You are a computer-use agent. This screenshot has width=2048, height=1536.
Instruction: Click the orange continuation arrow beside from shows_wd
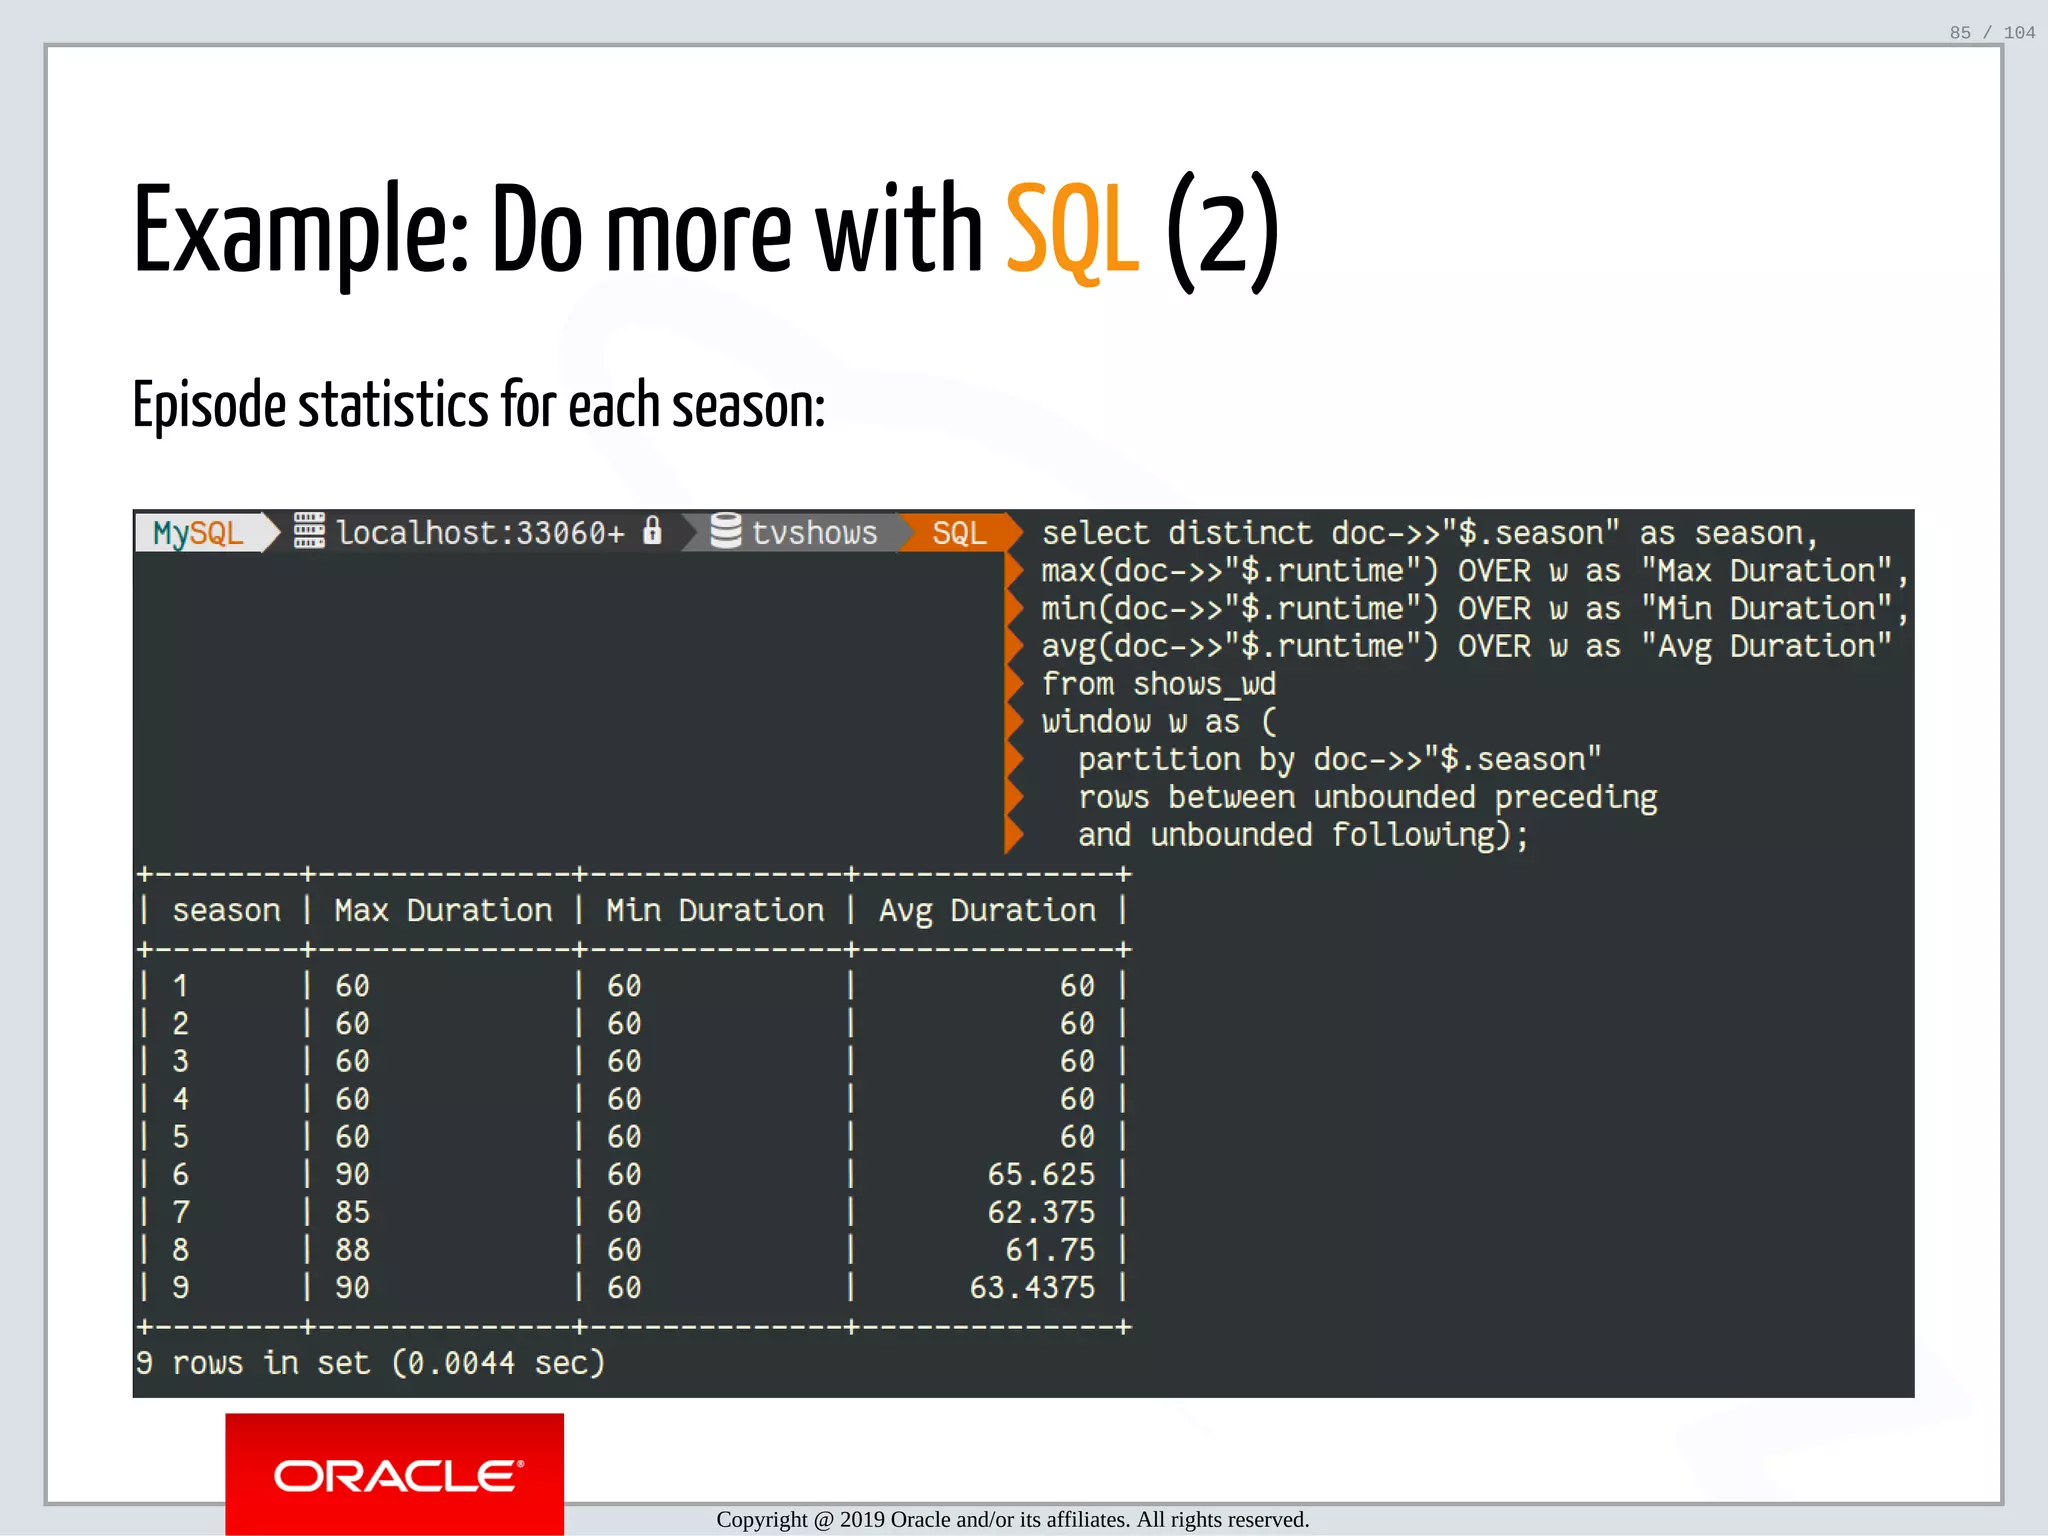(x=1014, y=684)
